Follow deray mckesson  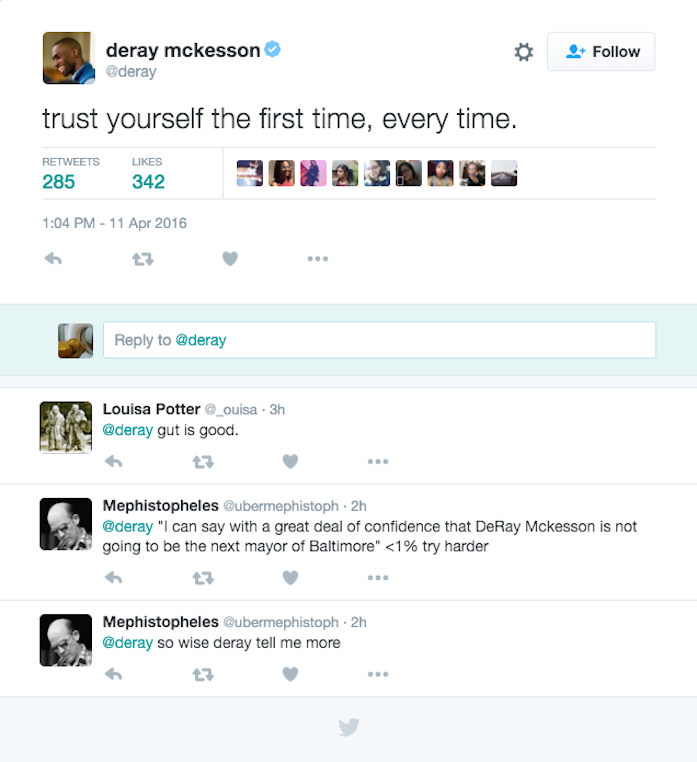[601, 52]
